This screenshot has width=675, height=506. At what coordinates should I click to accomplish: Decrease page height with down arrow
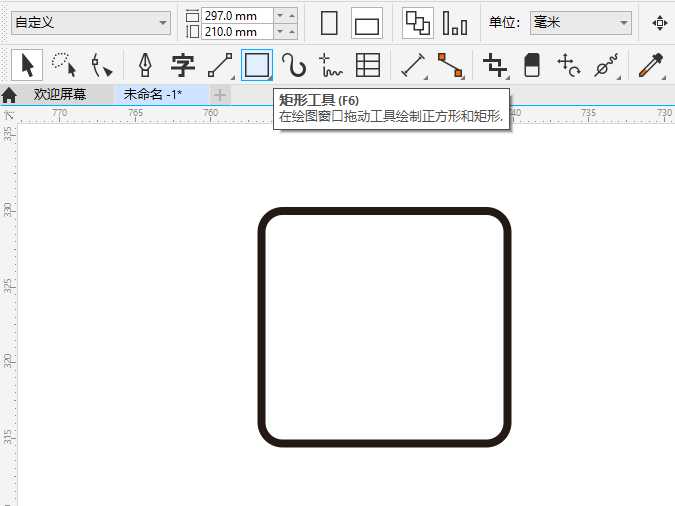[x=280, y=31]
